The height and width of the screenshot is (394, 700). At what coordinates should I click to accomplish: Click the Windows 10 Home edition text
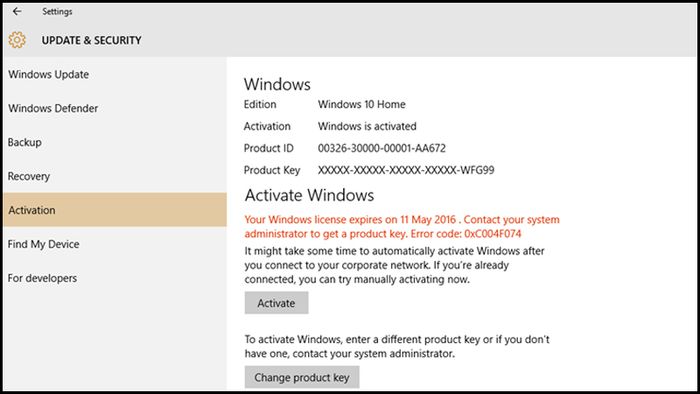362,104
